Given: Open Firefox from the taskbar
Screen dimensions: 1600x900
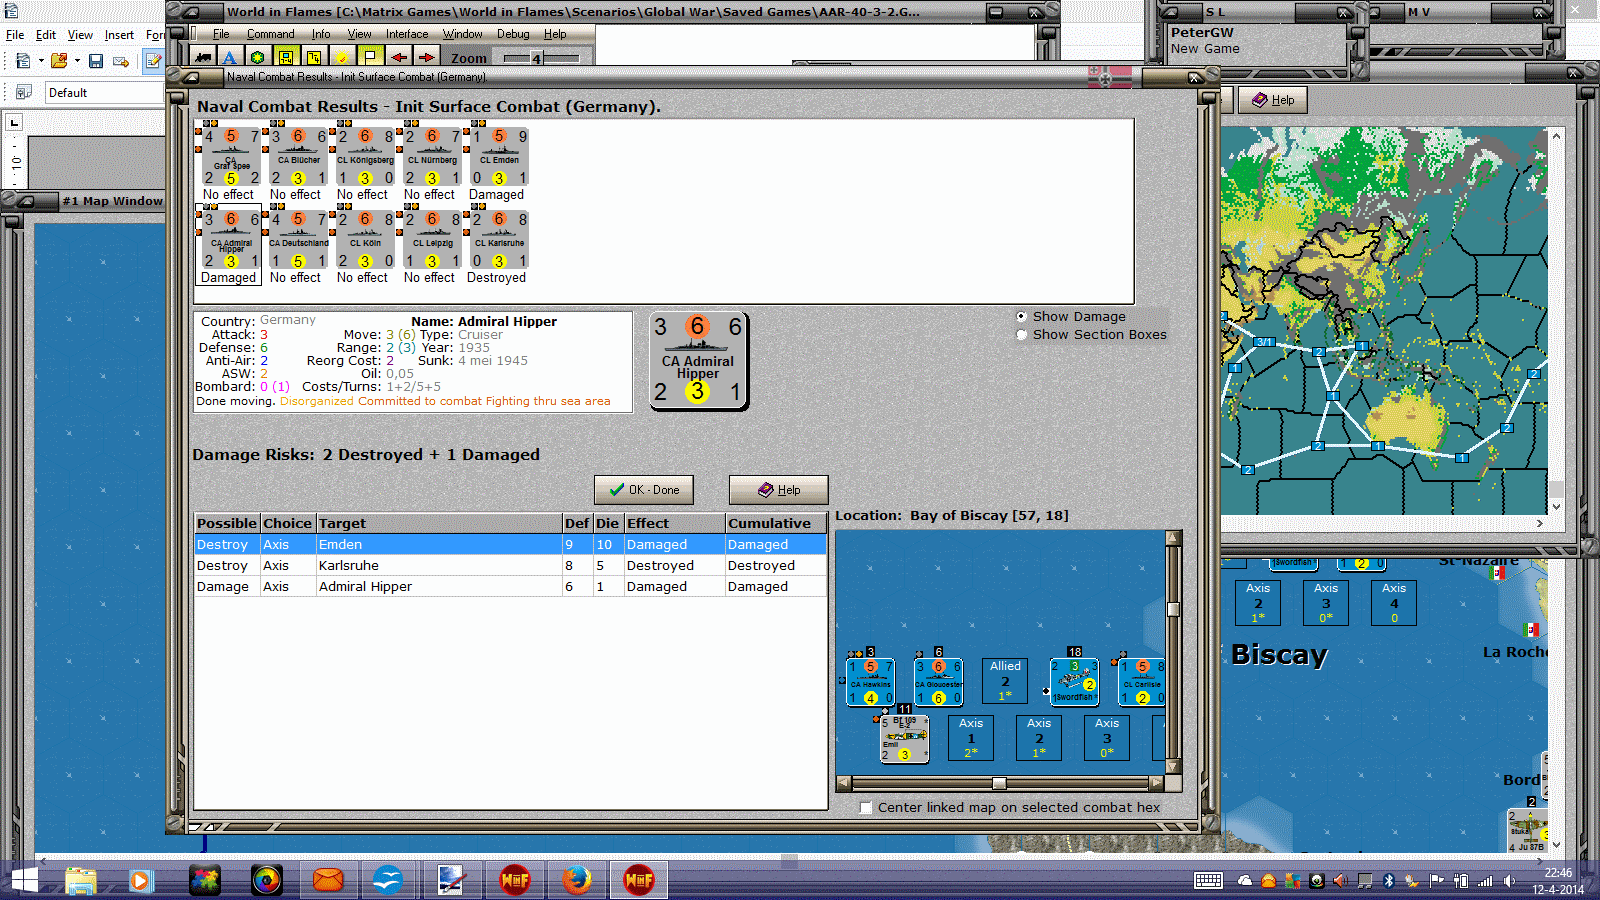Looking at the screenshot, I should click(x=576, y=880).
